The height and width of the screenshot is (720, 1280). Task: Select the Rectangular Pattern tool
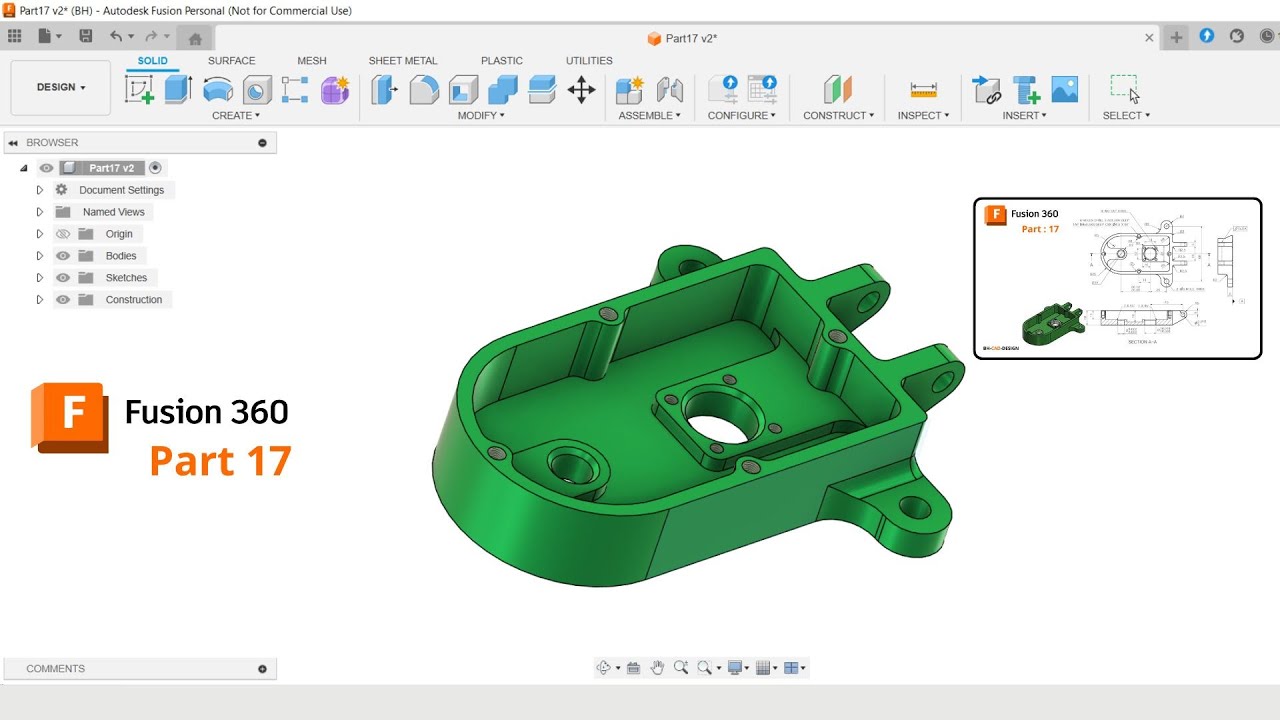tap(295, 90)
